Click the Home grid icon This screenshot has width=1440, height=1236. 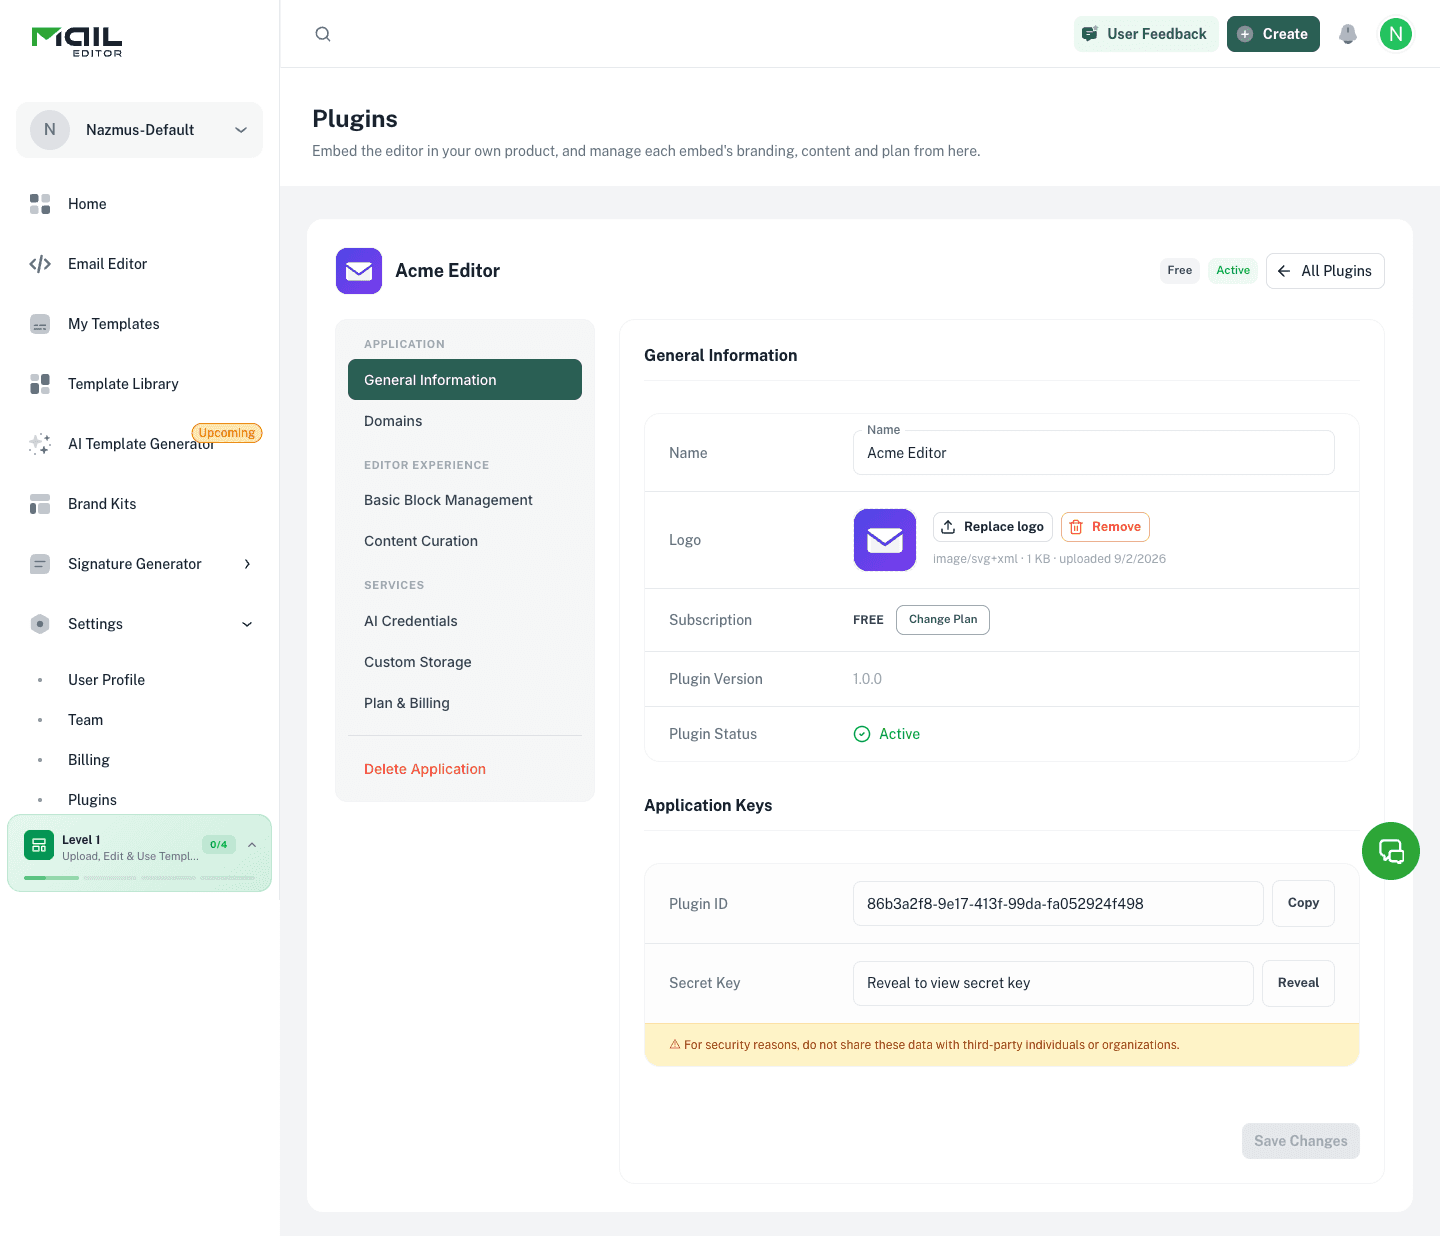coord(40,204)
